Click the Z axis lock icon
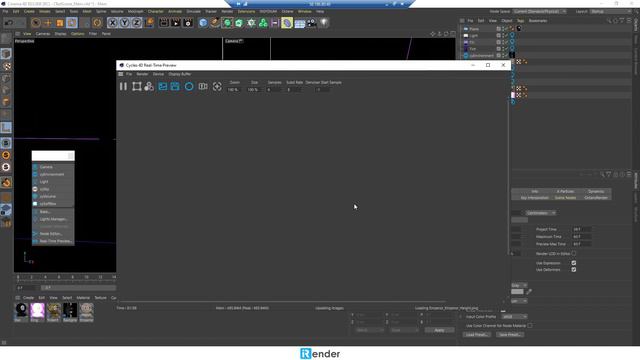 click(136, 23)
